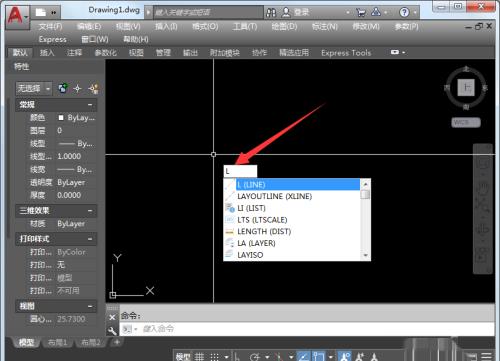Open the 文件(F) menu

tap(50, 26)
